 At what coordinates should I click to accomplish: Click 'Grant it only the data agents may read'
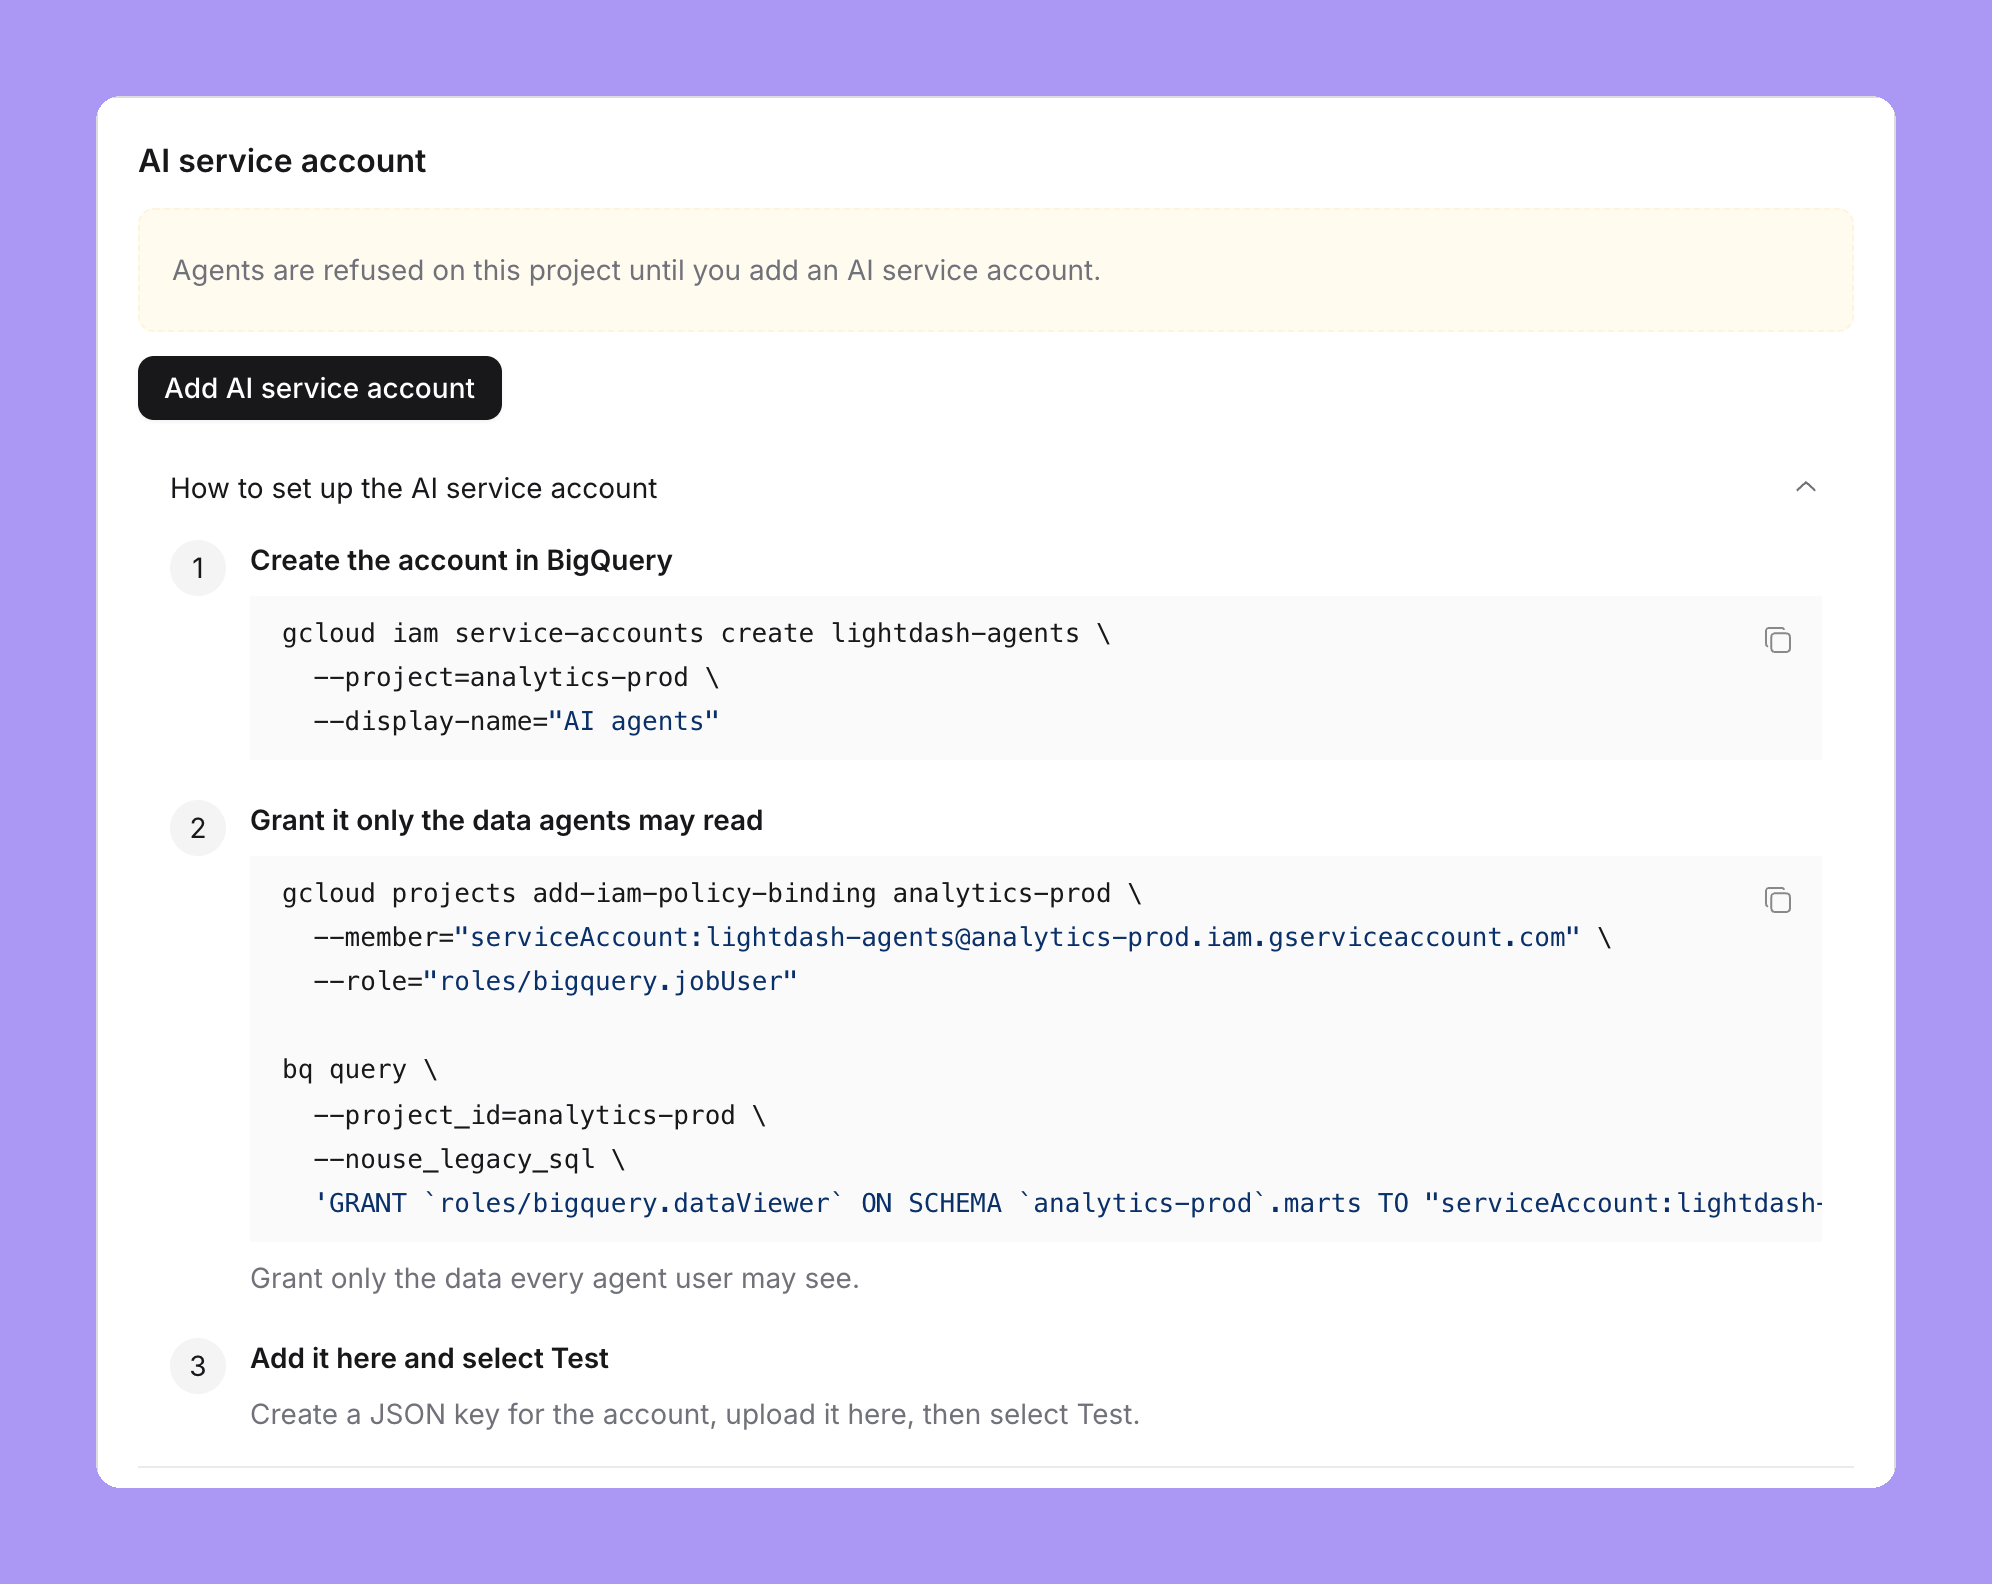pyautogui.click(x=506, y=820)
